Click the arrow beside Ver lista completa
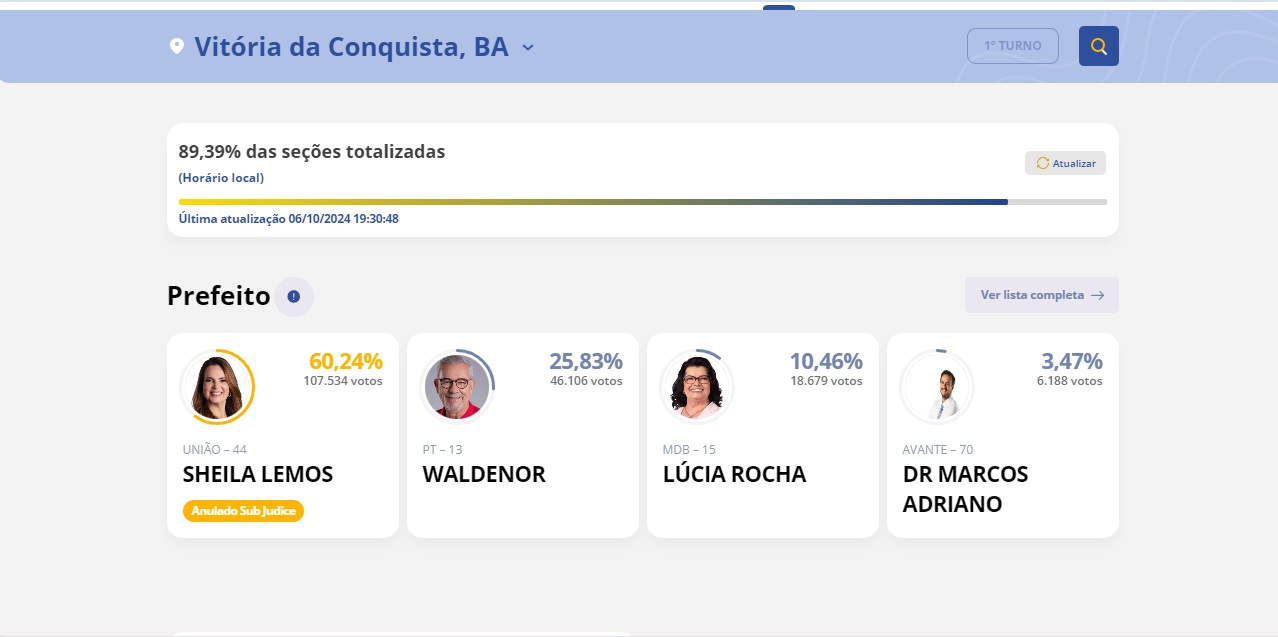Image resolution: width=1278 pixels, height=637 pixels. [x=1098, y=295]
